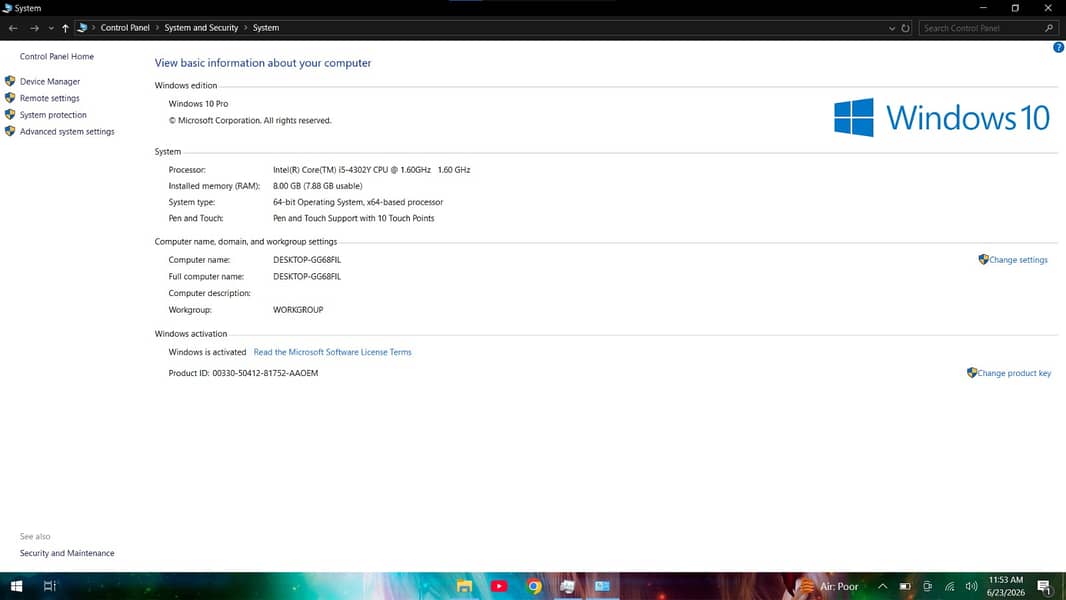The image size is (1066, 600).
Task: Click the search magnifier icon
Action: (x=1049, y=28)
